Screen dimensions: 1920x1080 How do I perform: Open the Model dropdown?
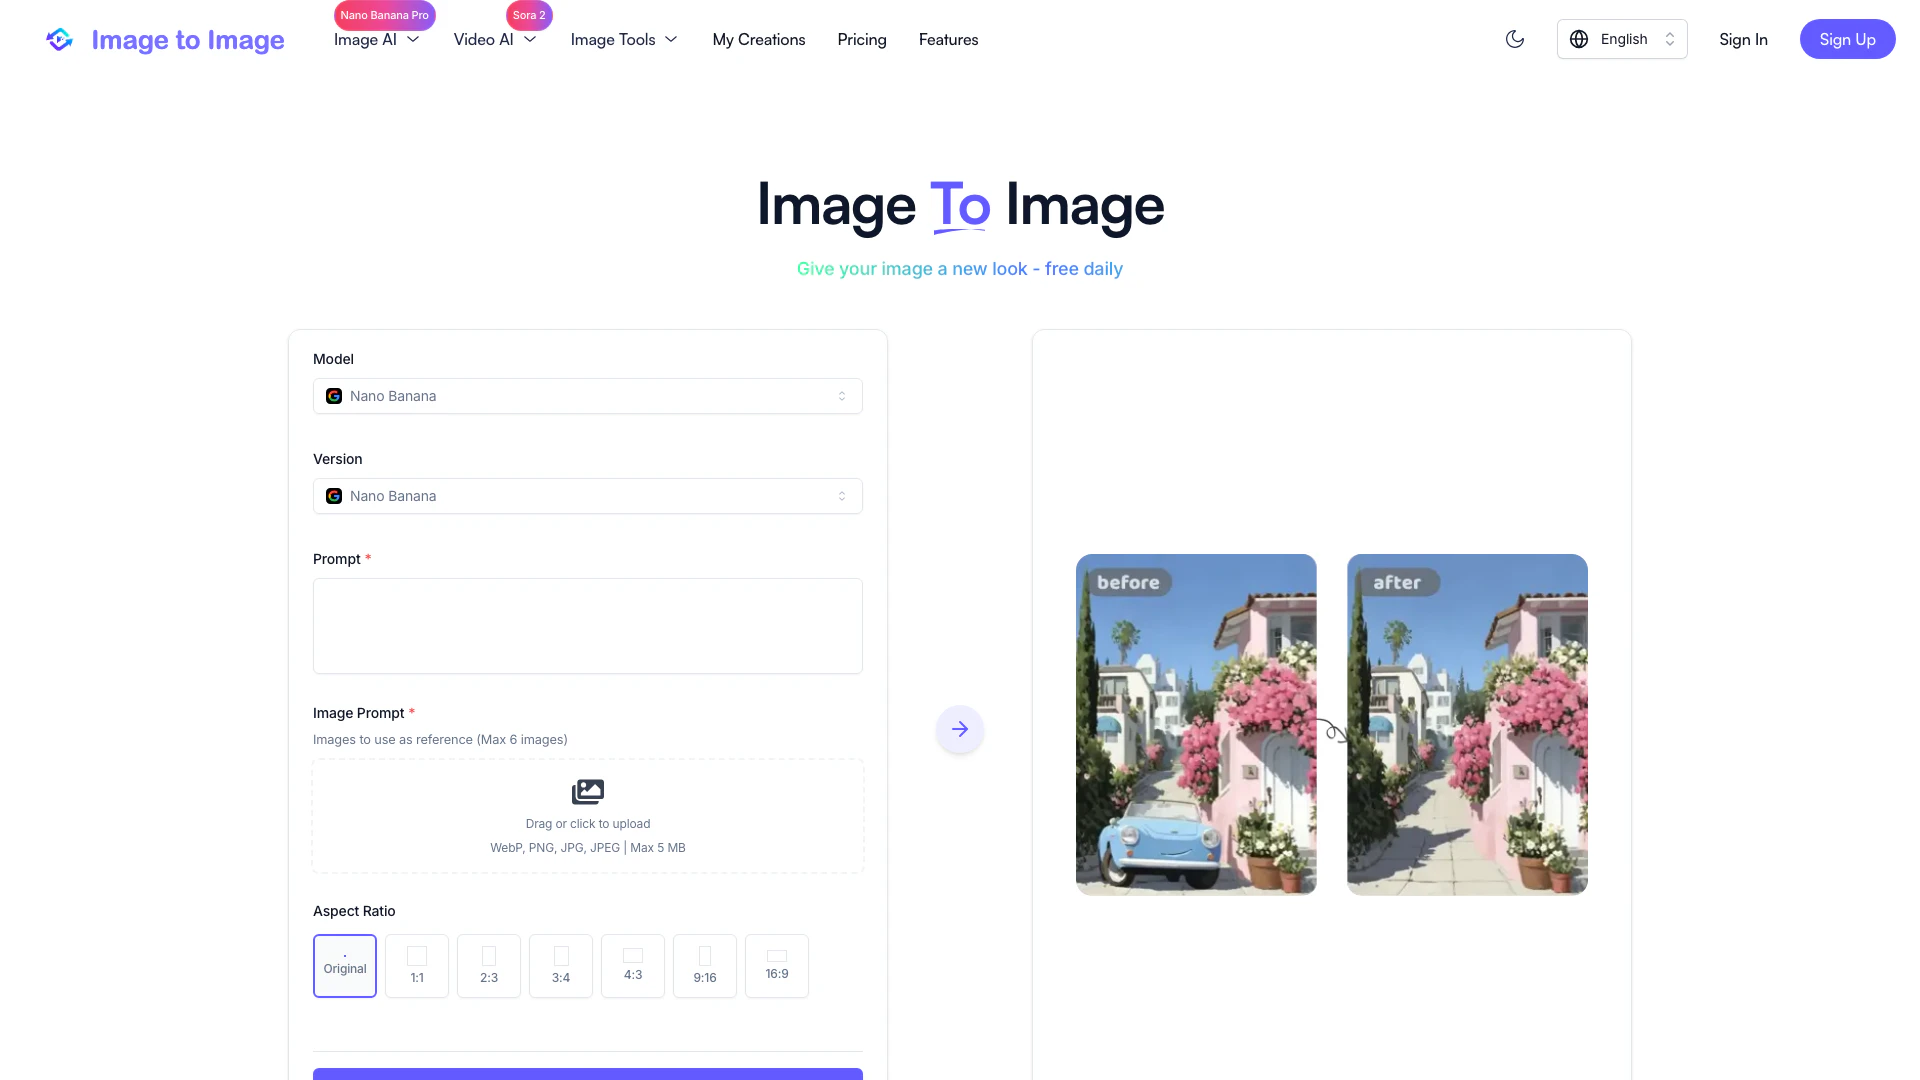point(587,396)
